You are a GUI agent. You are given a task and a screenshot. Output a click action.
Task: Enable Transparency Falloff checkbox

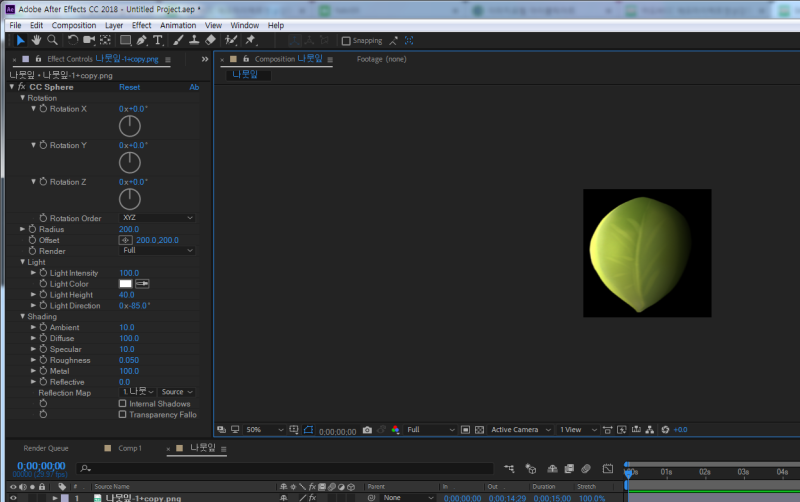pyautogui.click(x=122, y=415)
